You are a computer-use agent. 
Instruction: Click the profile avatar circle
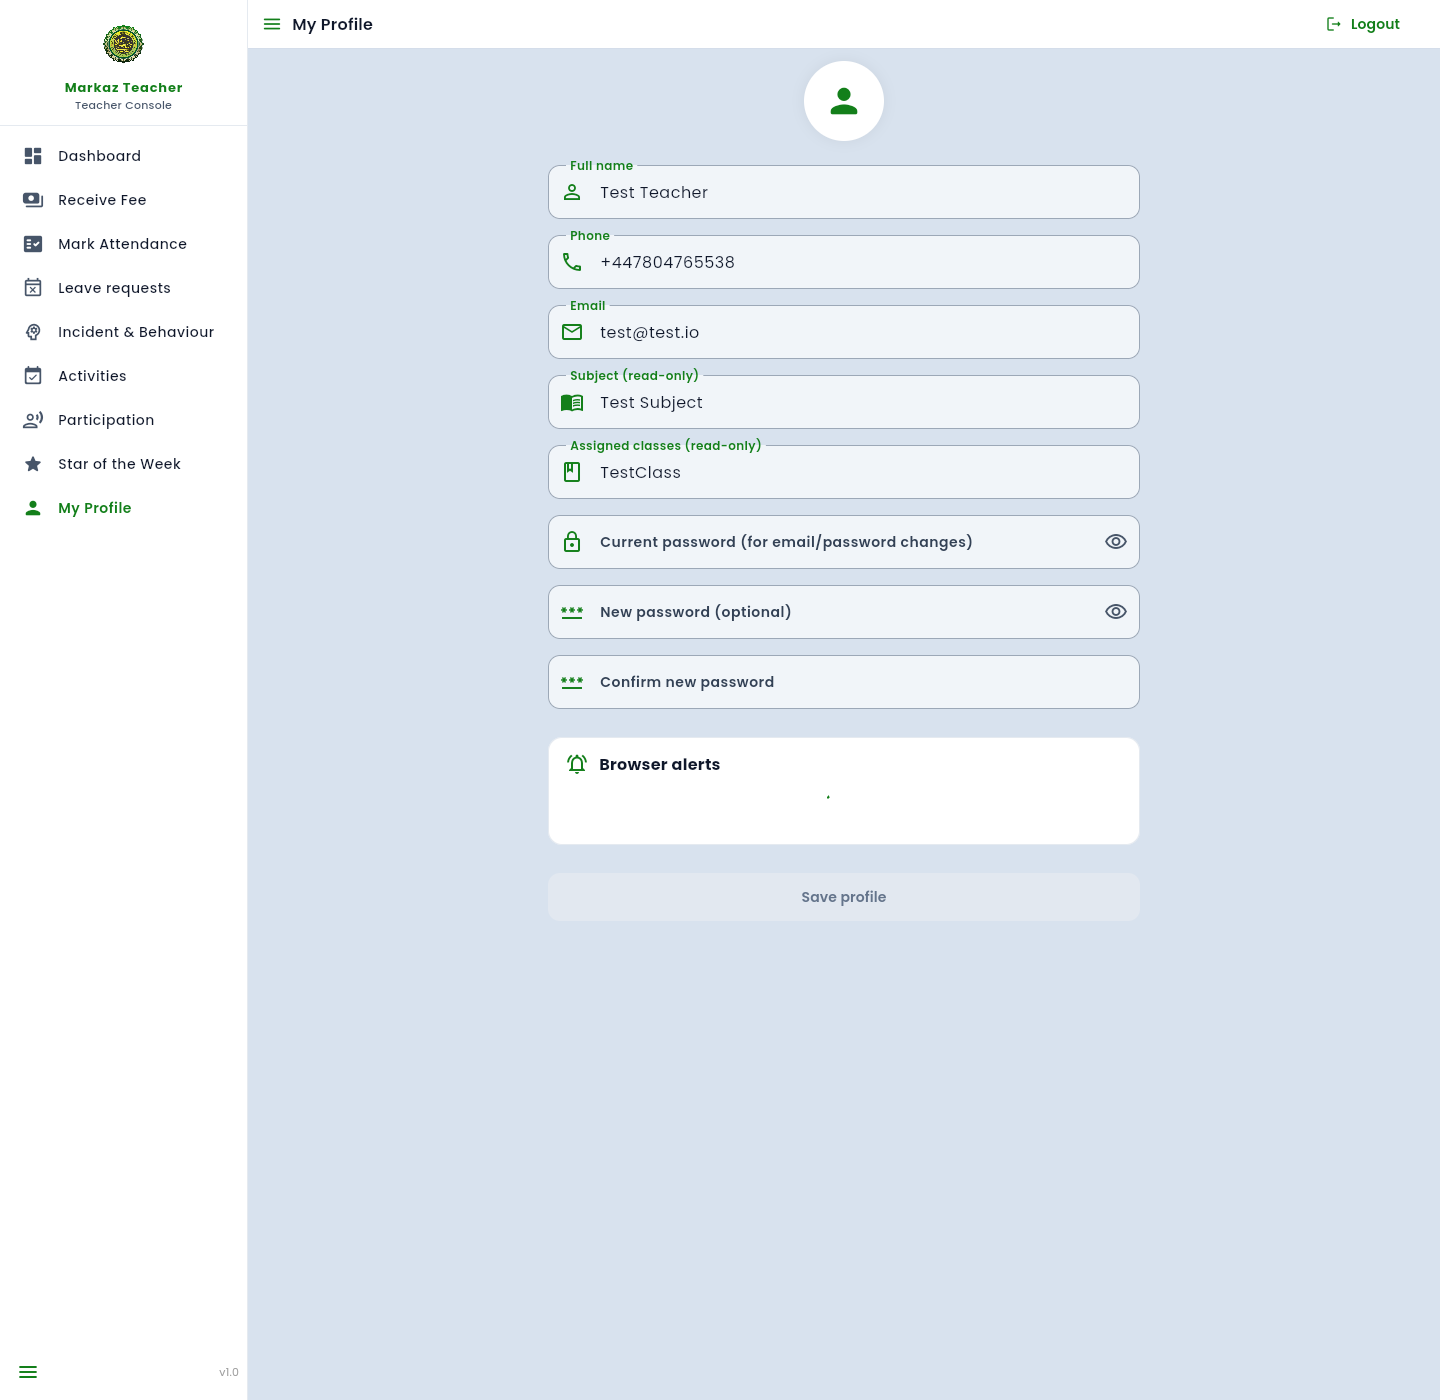[x=844, y=101]
